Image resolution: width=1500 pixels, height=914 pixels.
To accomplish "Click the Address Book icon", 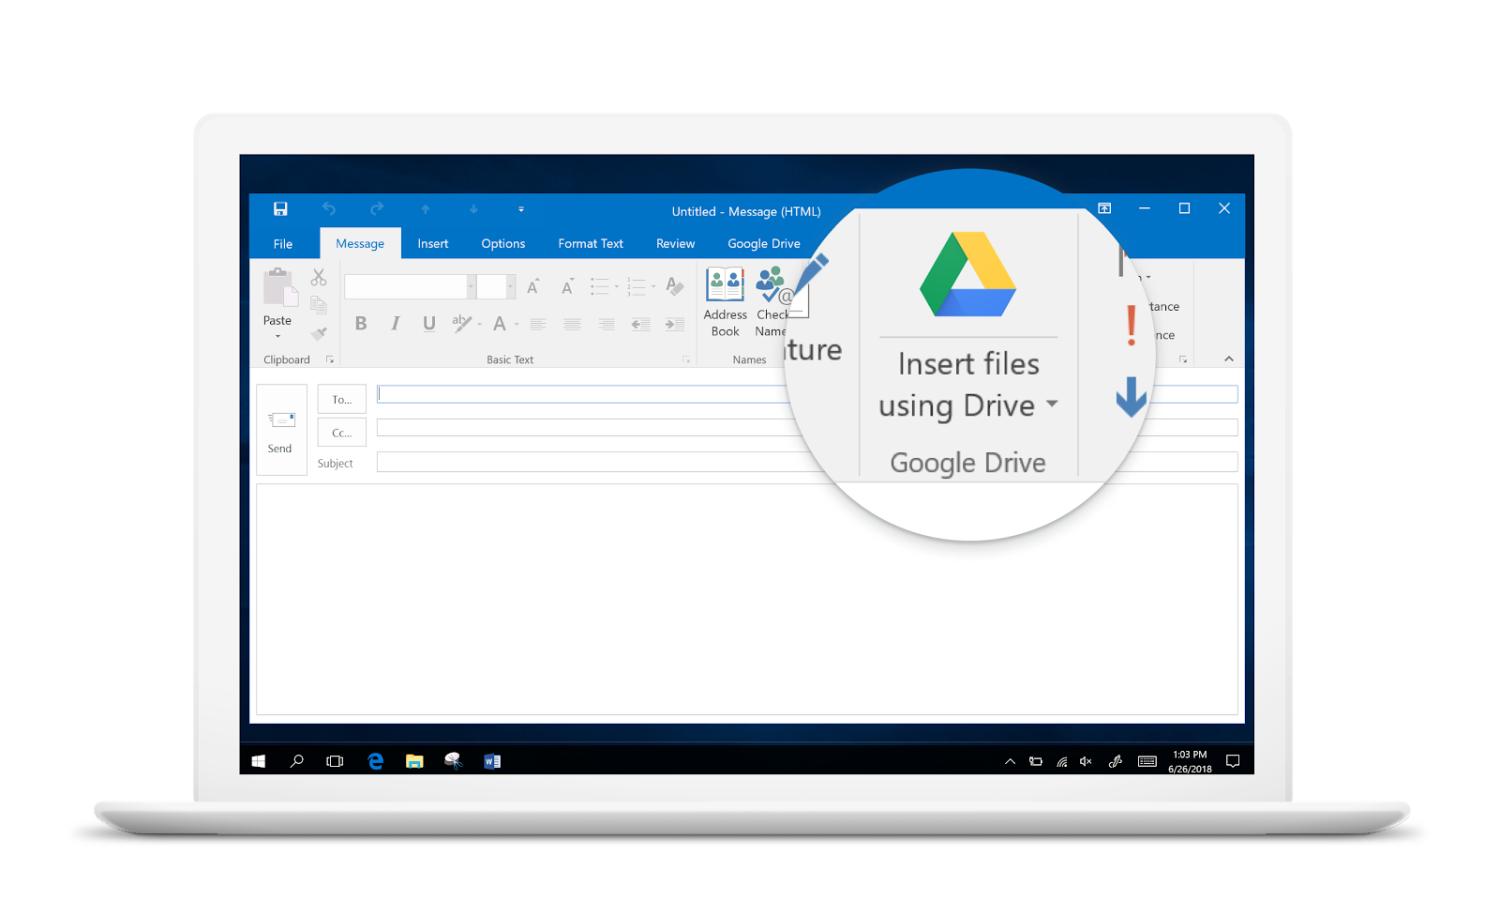I will [725, 286].
